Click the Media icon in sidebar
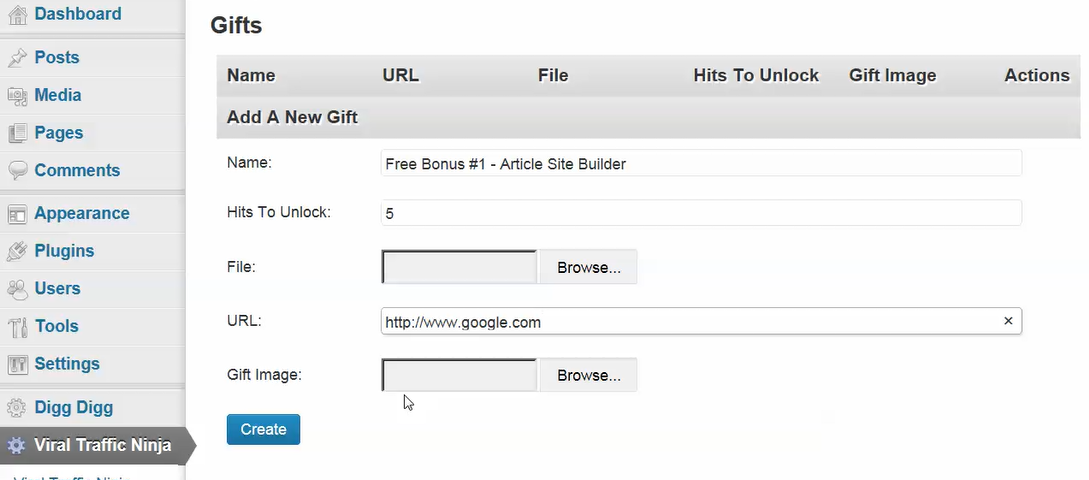 point(16,96)
